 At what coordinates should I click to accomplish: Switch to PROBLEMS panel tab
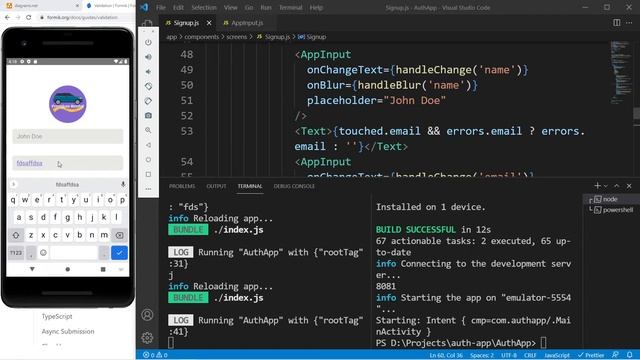click(182, 186)
